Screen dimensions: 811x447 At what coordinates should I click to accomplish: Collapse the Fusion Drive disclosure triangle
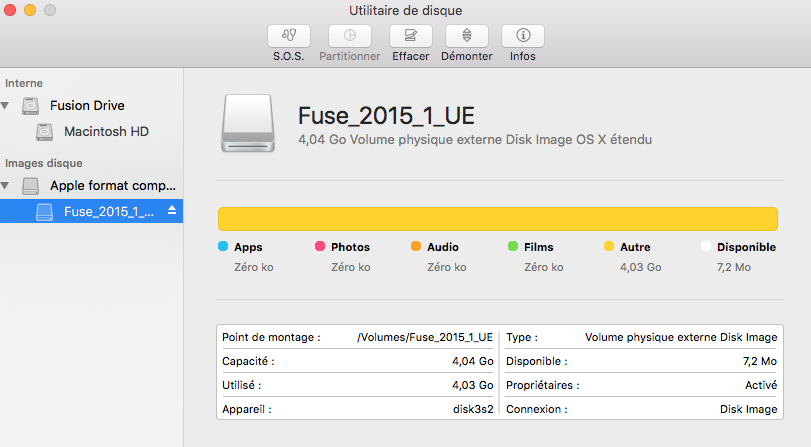(6, 105)
